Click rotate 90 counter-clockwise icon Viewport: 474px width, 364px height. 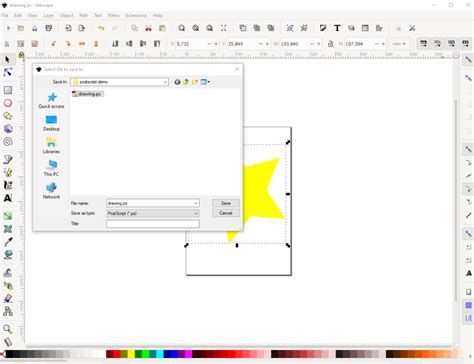coord(53,44)
